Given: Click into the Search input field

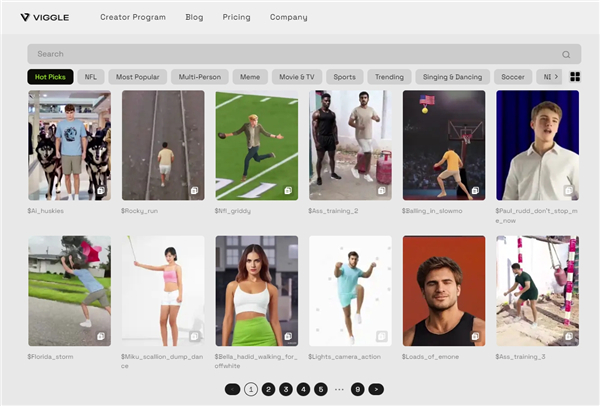Looking at the screenshot, I should pos(290,54).
